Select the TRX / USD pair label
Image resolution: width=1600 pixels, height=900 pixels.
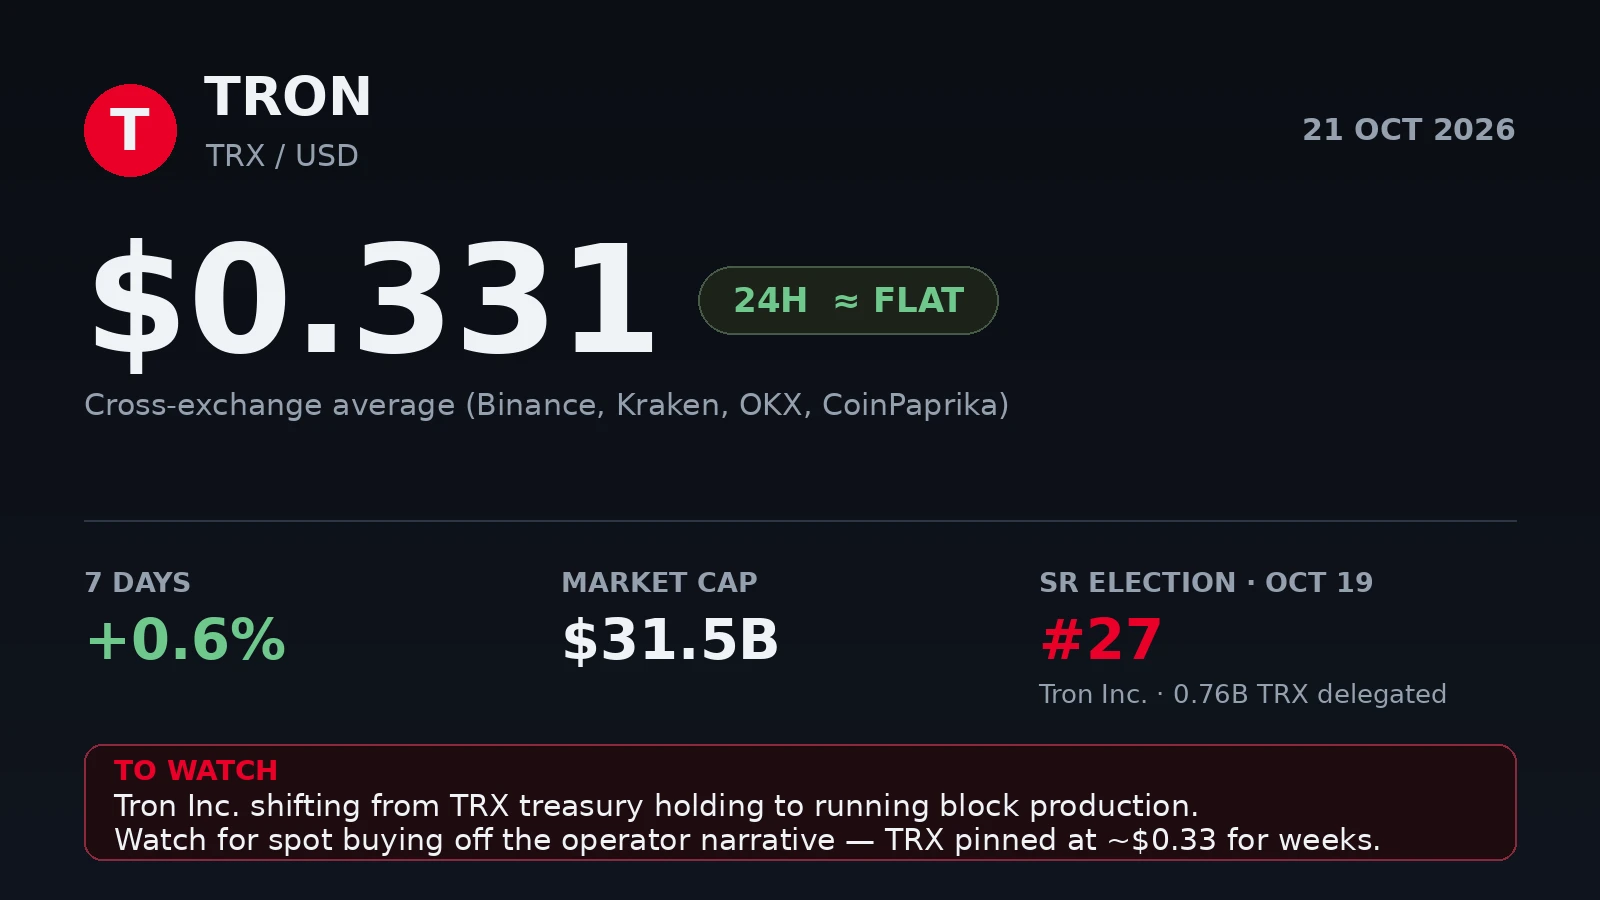pos(282,156)
